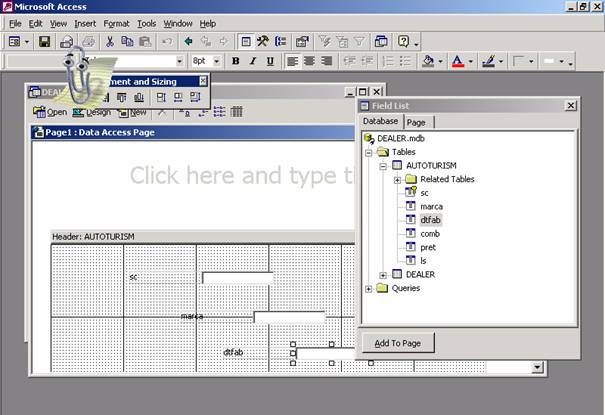Click the sc key field in the field list
605x415 pixels.
tap(424, 192)
